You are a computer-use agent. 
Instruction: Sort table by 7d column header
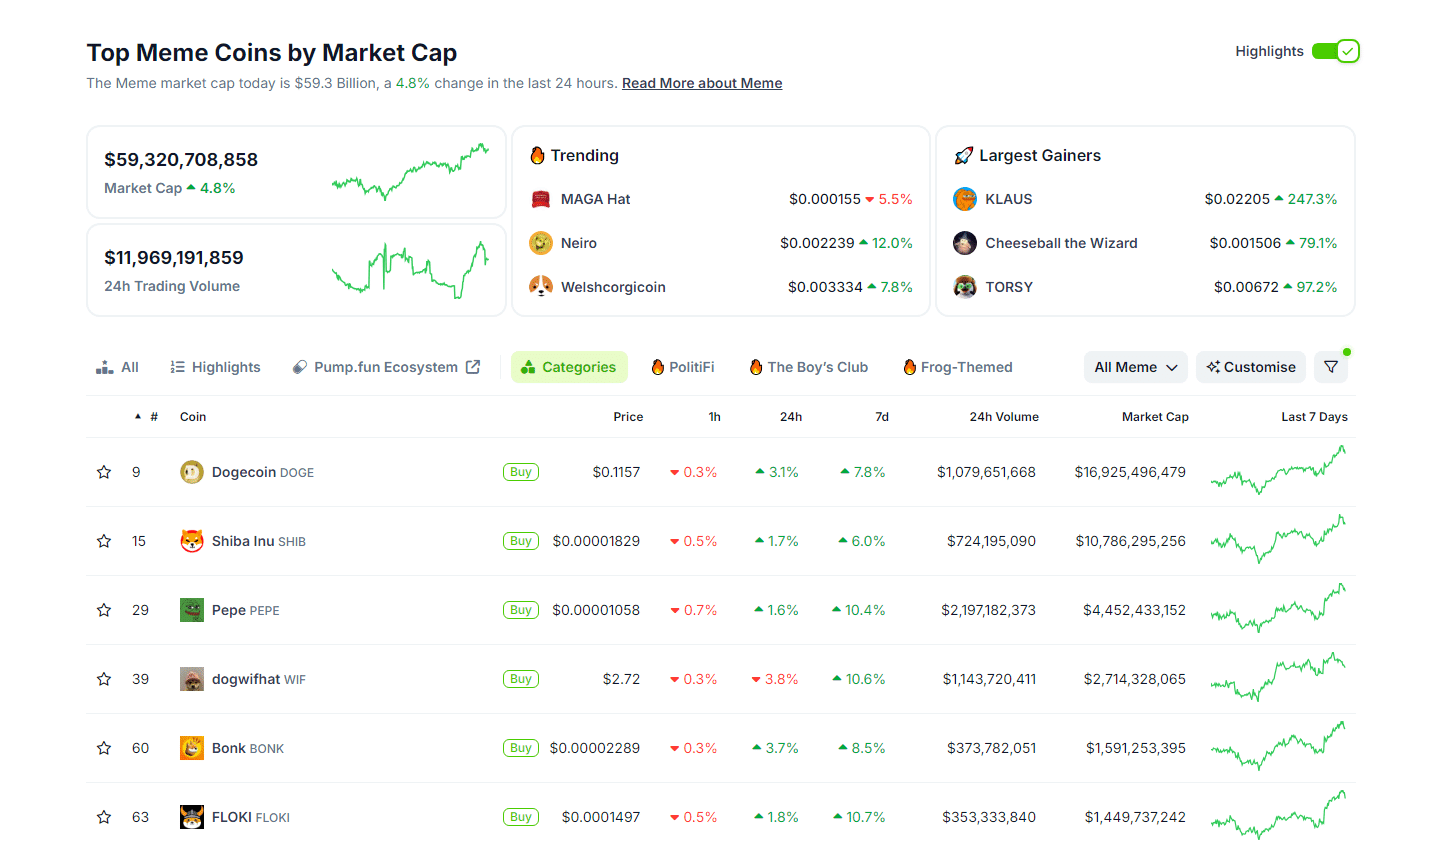click(882, 417)
